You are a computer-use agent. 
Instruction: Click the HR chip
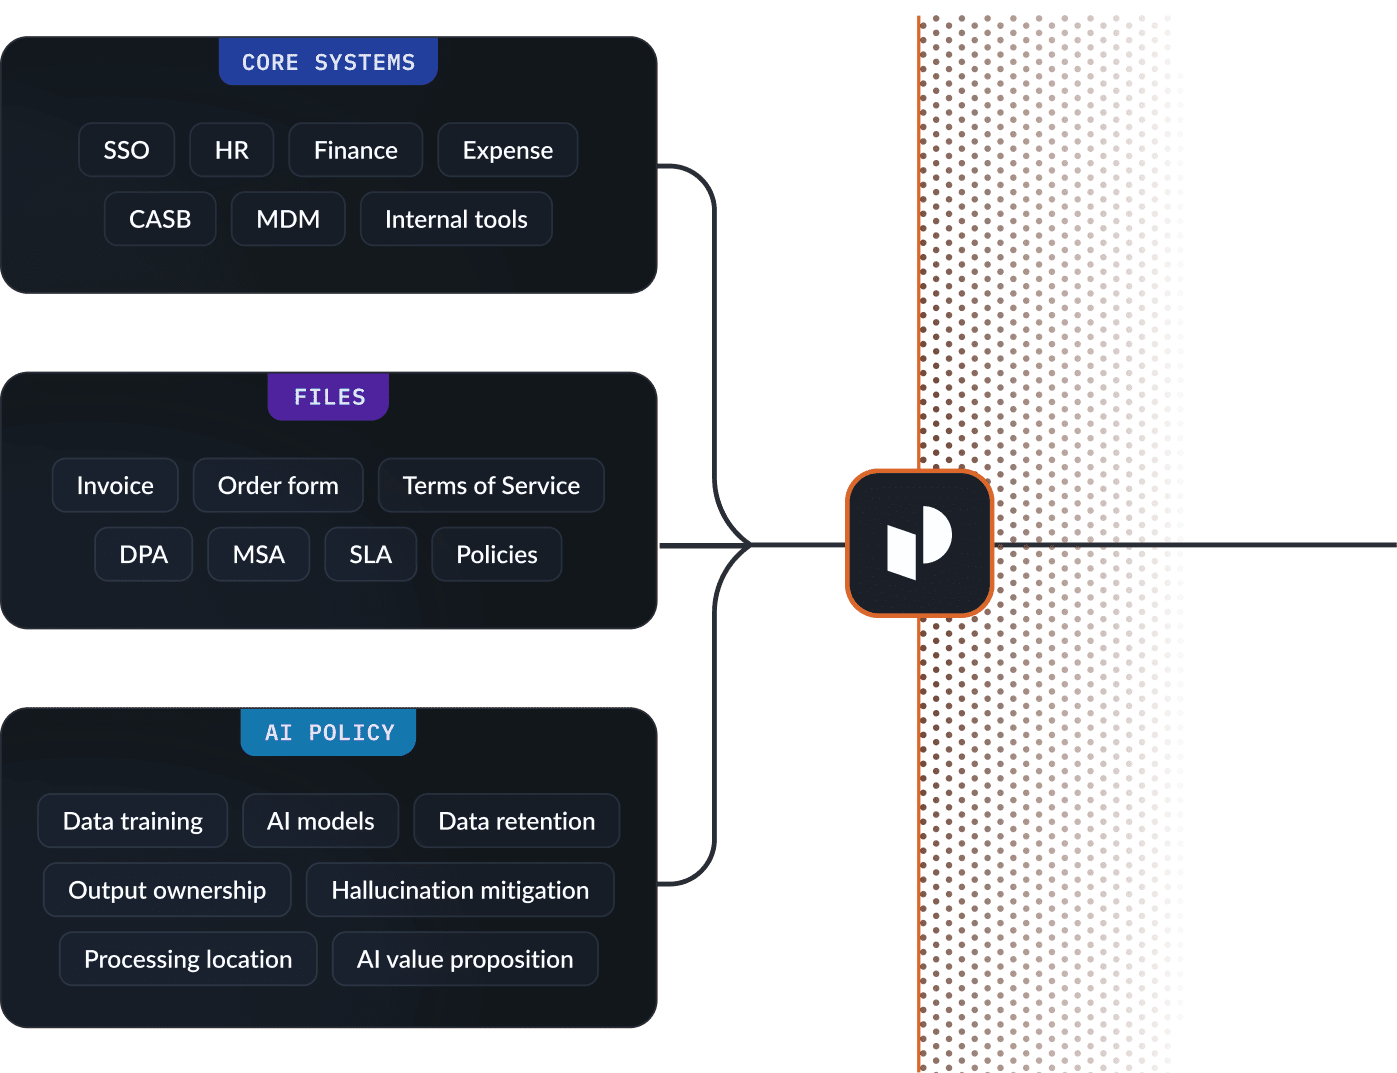[232, 150]
